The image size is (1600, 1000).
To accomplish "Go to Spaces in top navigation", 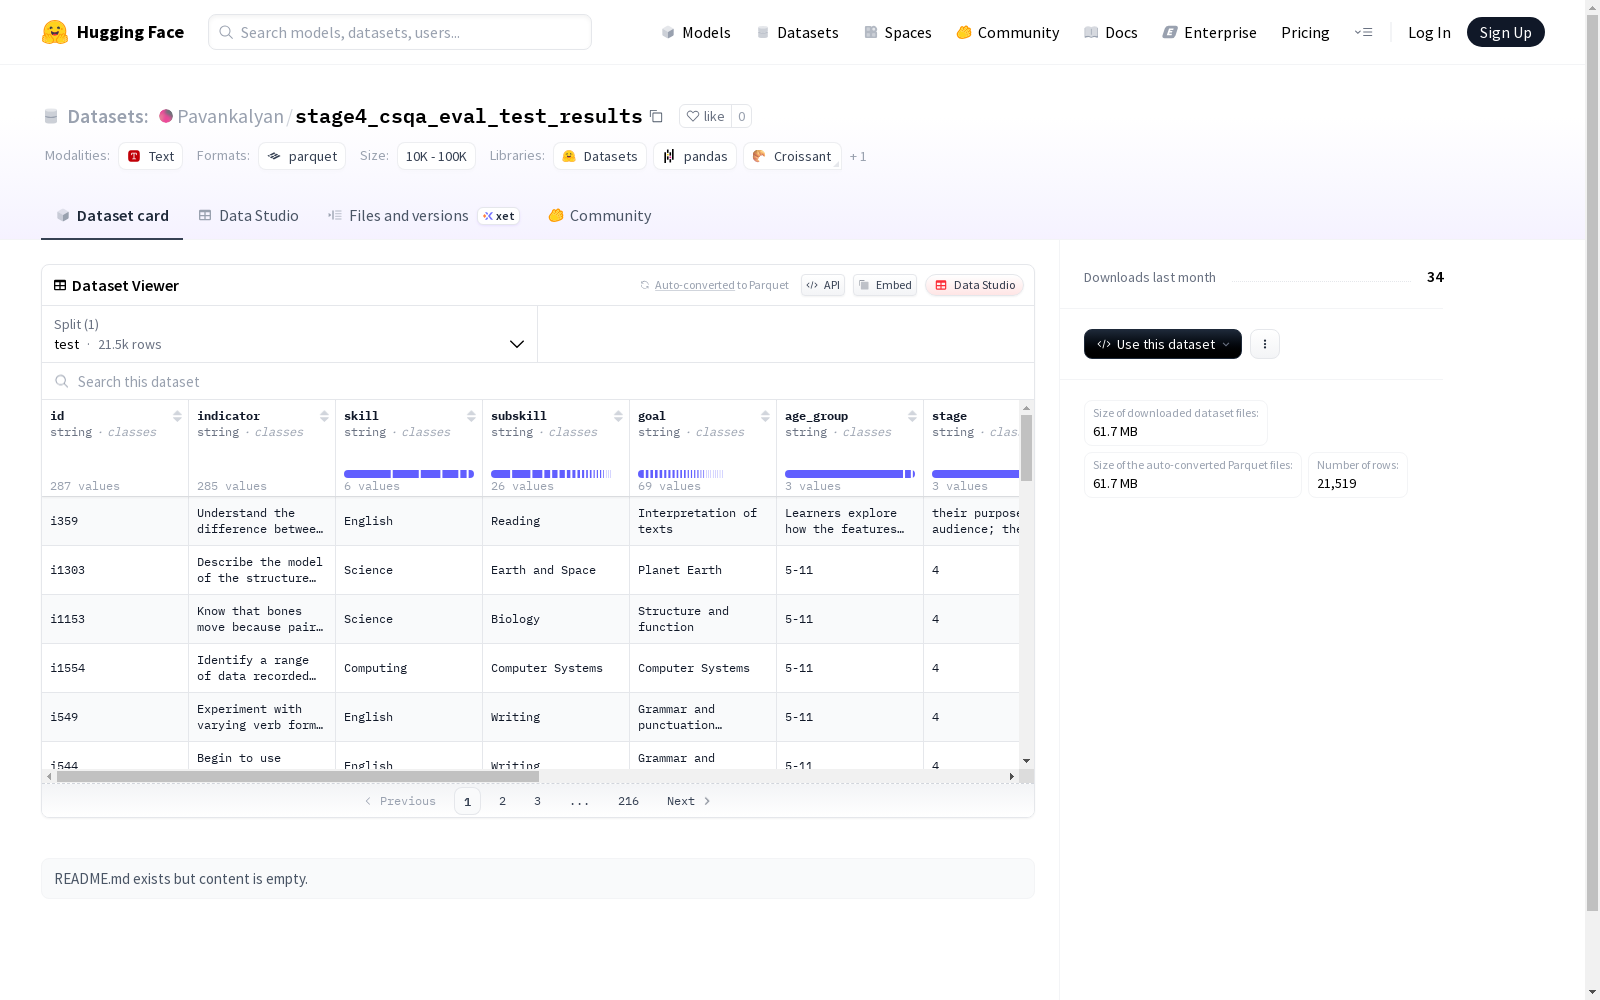I will [x=898, y=32].
